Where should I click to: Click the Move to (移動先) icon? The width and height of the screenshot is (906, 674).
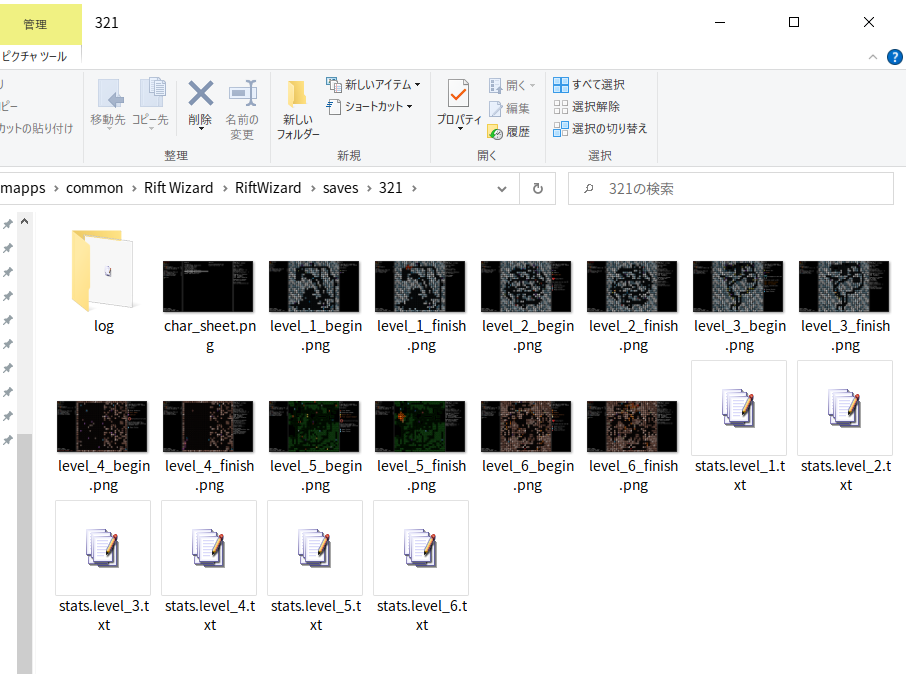[108, 95]
